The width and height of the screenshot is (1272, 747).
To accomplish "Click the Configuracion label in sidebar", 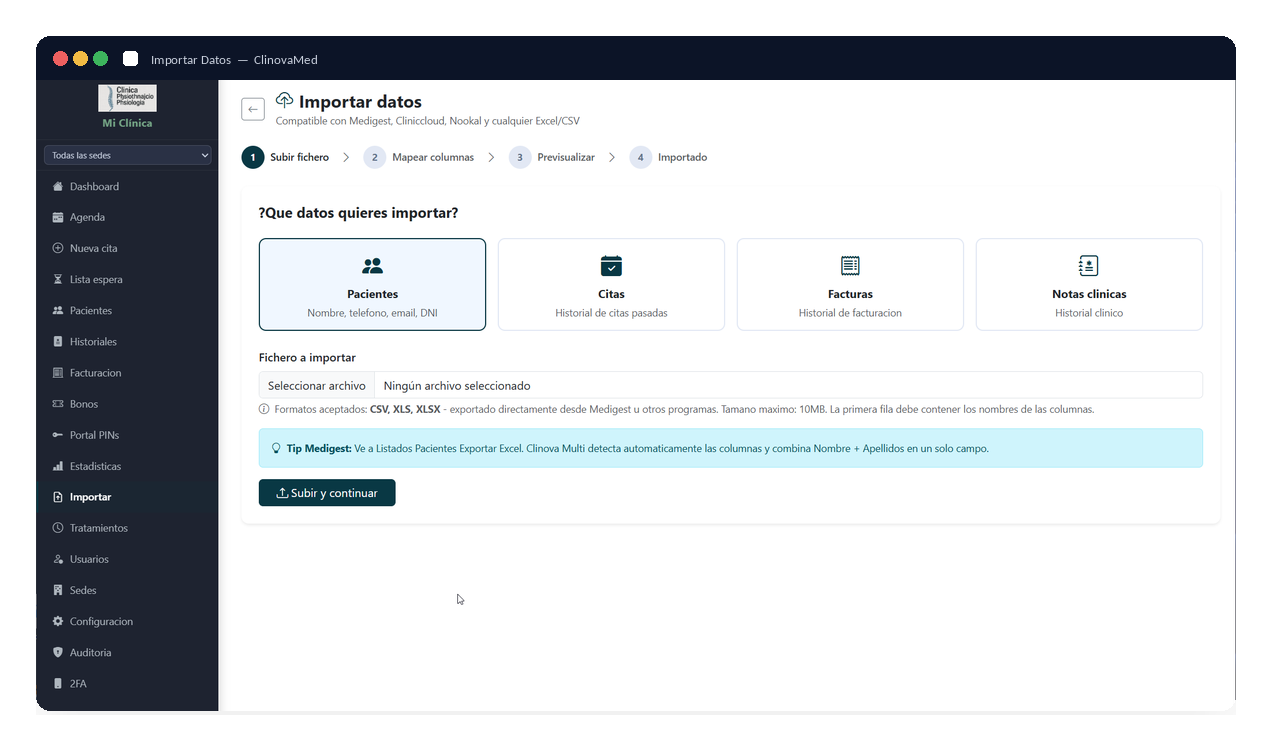I will [x=101, y=621].
